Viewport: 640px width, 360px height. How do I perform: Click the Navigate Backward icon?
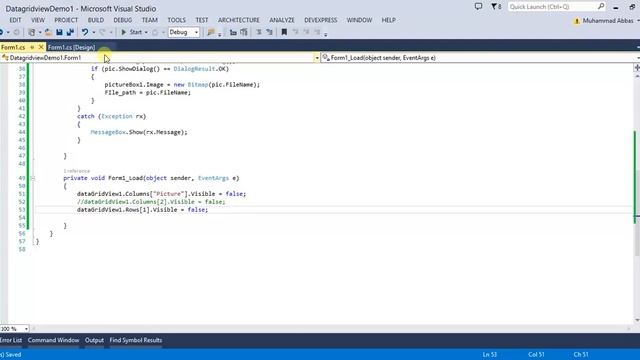(x=2, y=32)
